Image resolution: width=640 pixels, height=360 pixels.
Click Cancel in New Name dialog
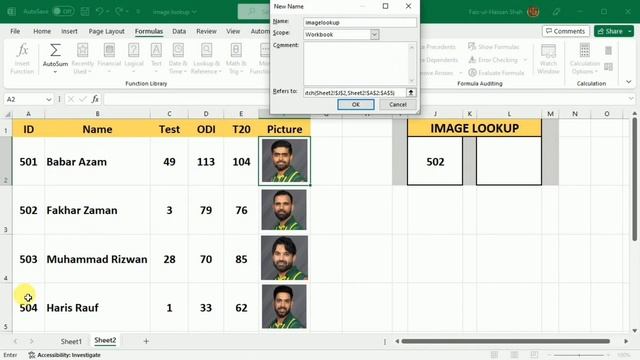398,104
